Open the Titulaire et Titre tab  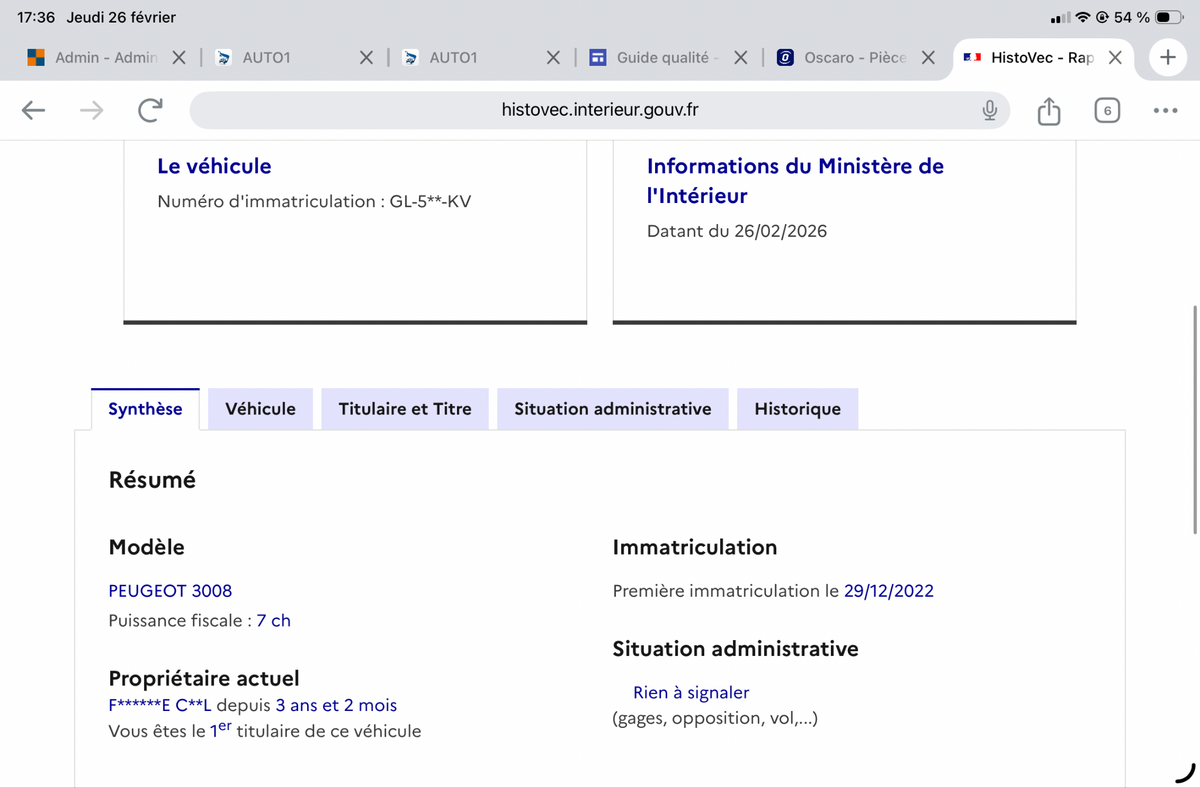click(x=405, y=409)
